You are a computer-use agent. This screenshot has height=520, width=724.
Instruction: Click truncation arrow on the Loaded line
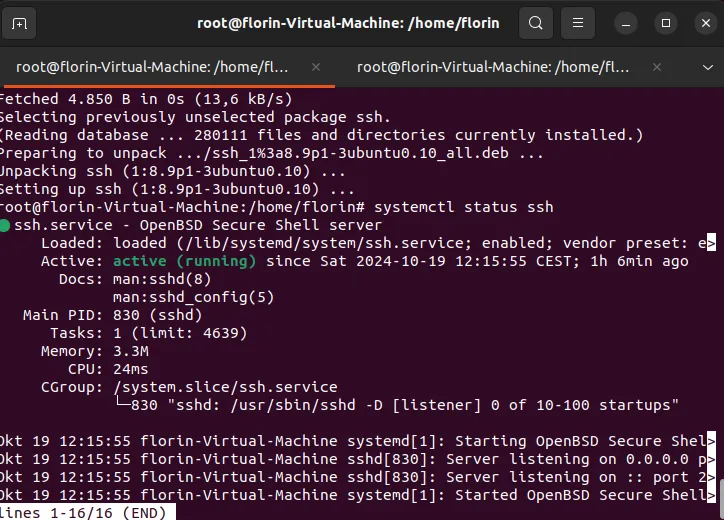click(x=710, y=243)
